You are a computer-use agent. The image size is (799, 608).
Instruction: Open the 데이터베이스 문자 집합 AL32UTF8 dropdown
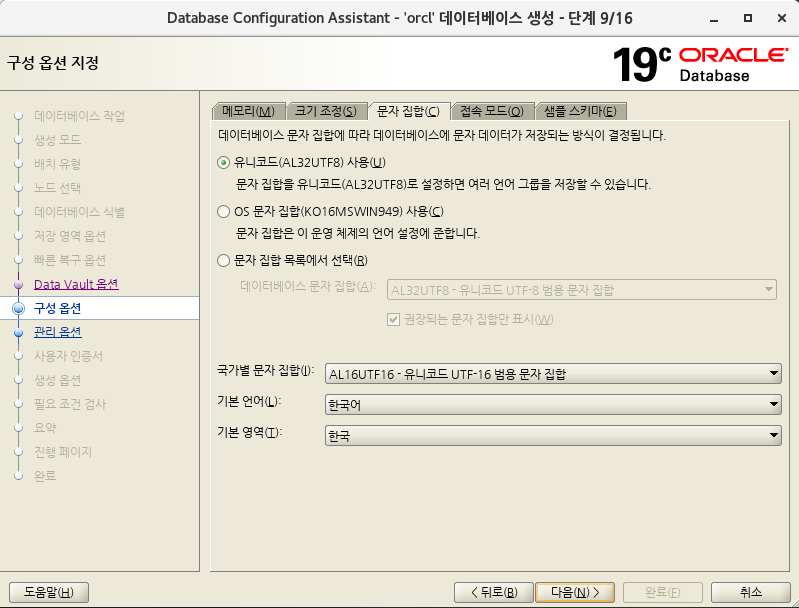point(582,290)
